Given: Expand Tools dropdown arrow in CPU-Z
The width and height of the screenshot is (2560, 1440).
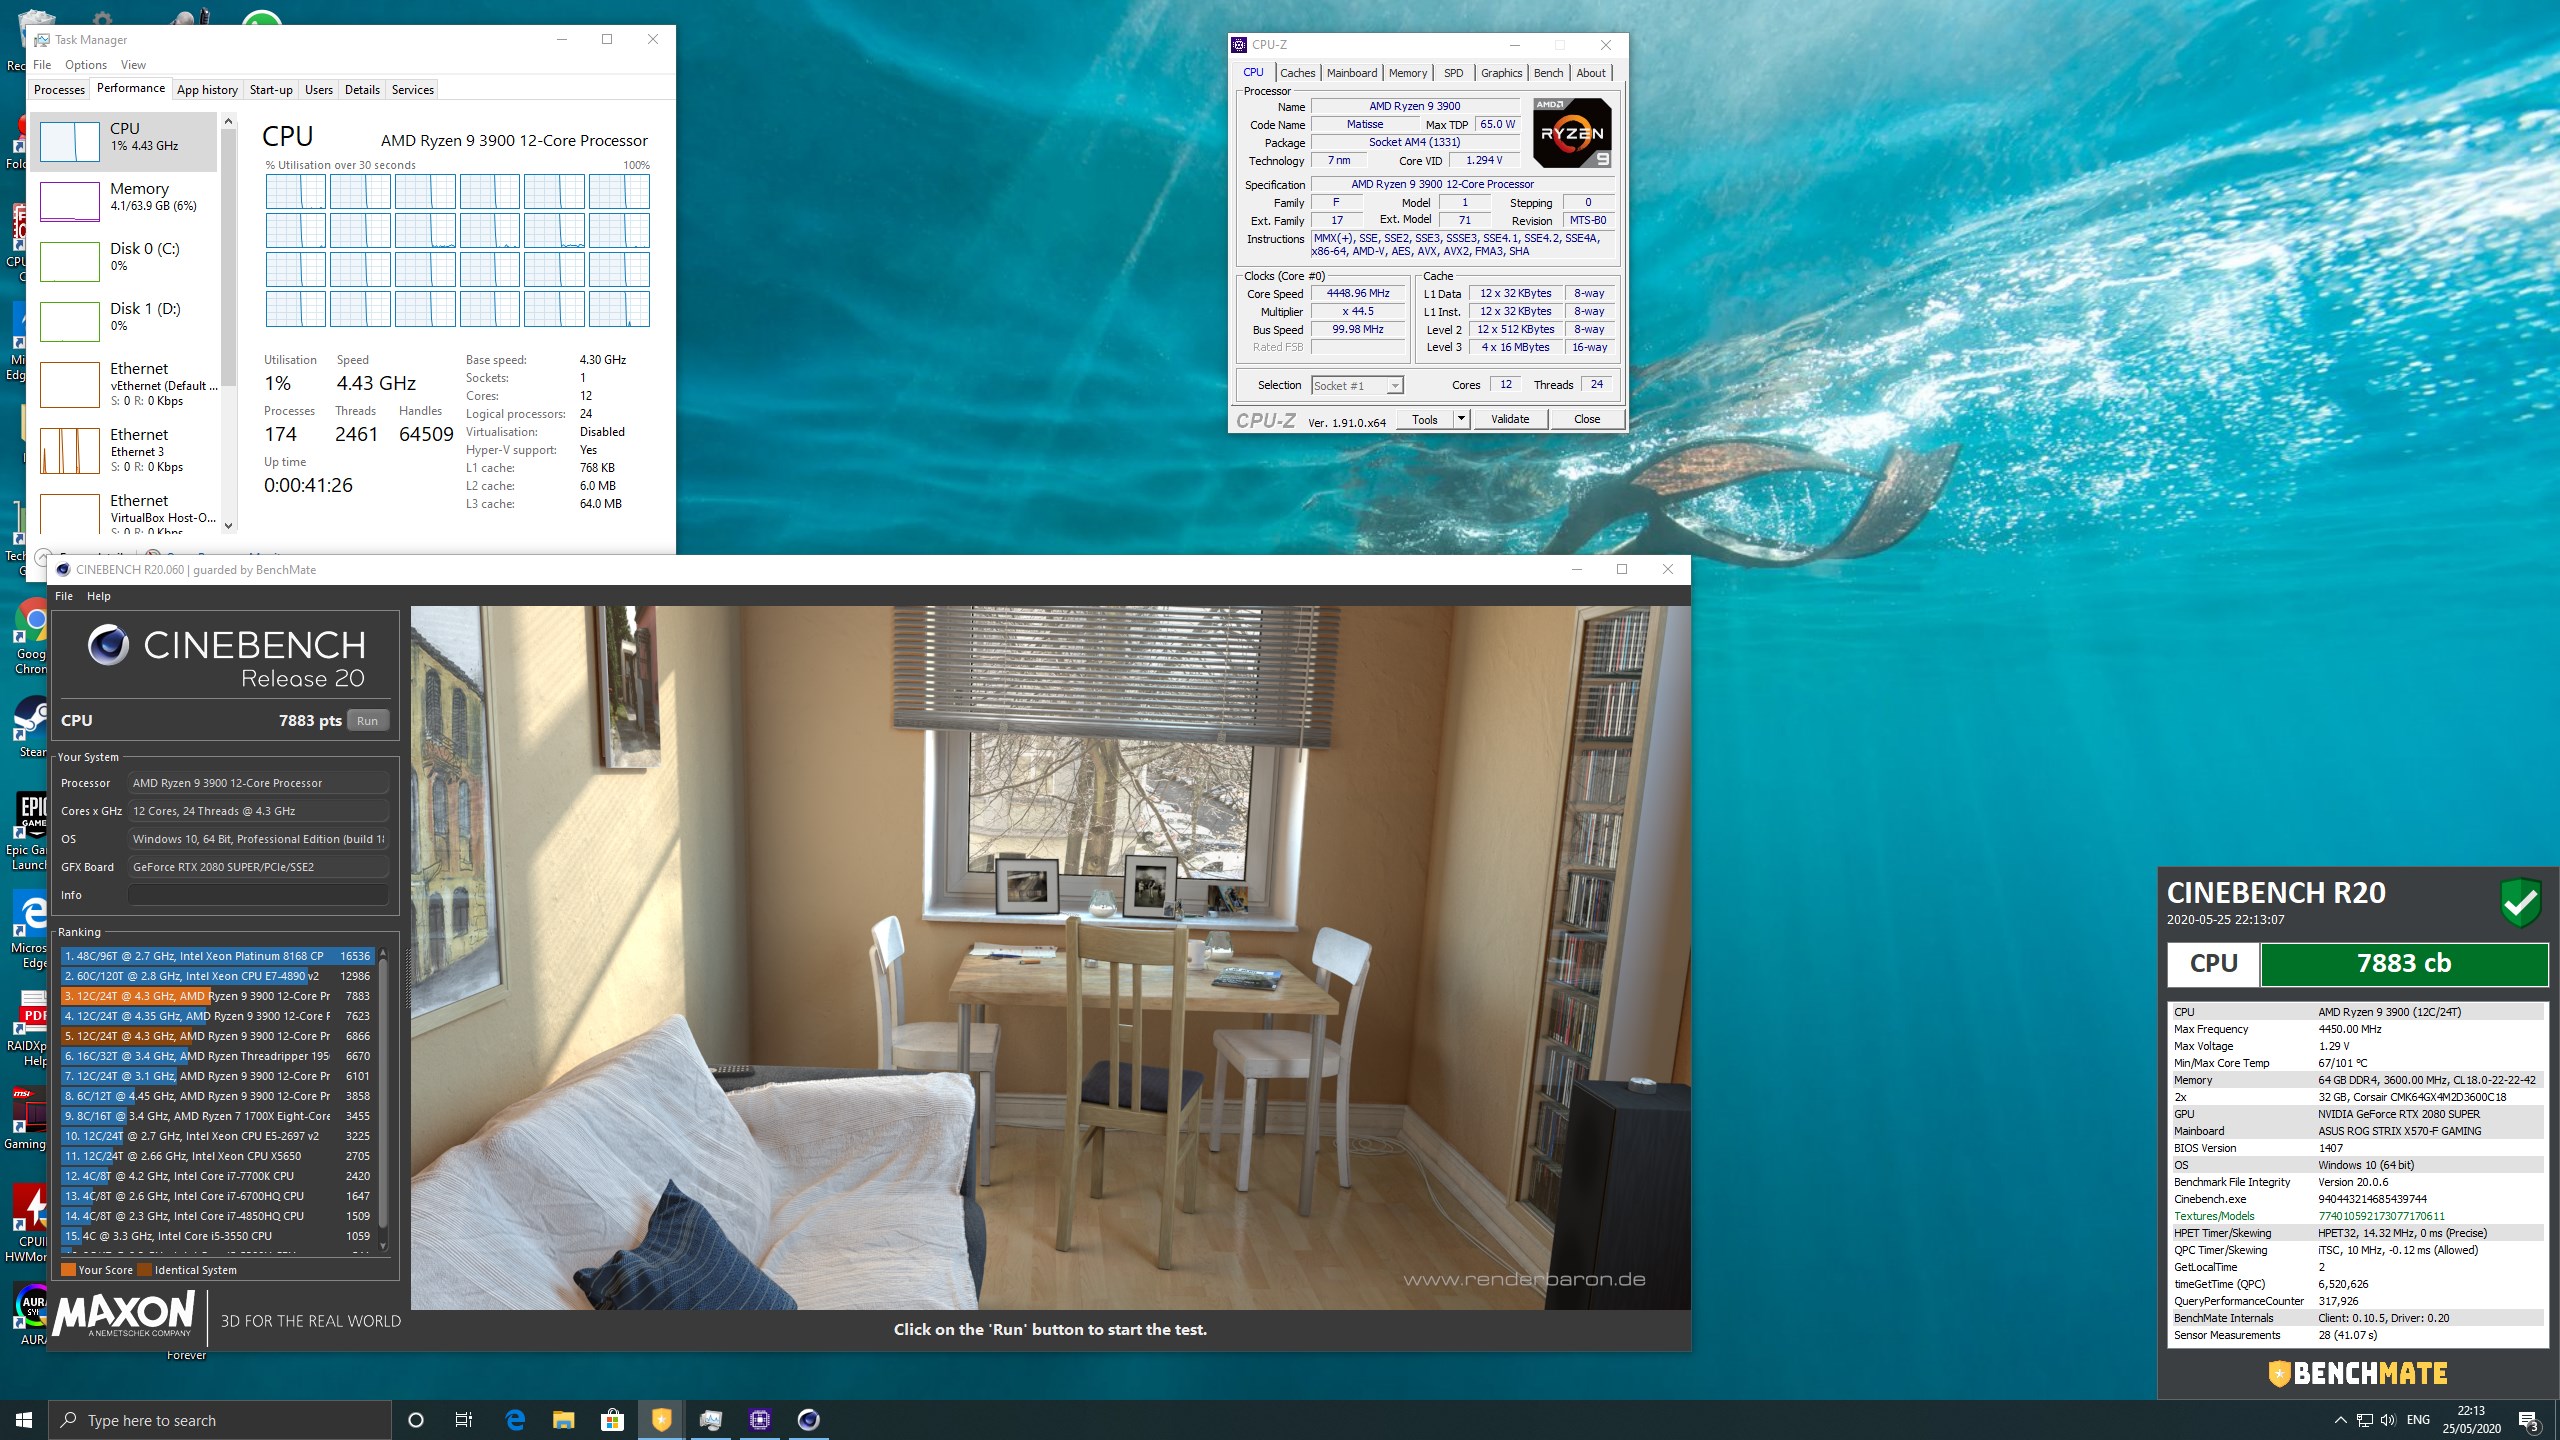Looking at the screenshot, I should click(x=1461, y=419).
